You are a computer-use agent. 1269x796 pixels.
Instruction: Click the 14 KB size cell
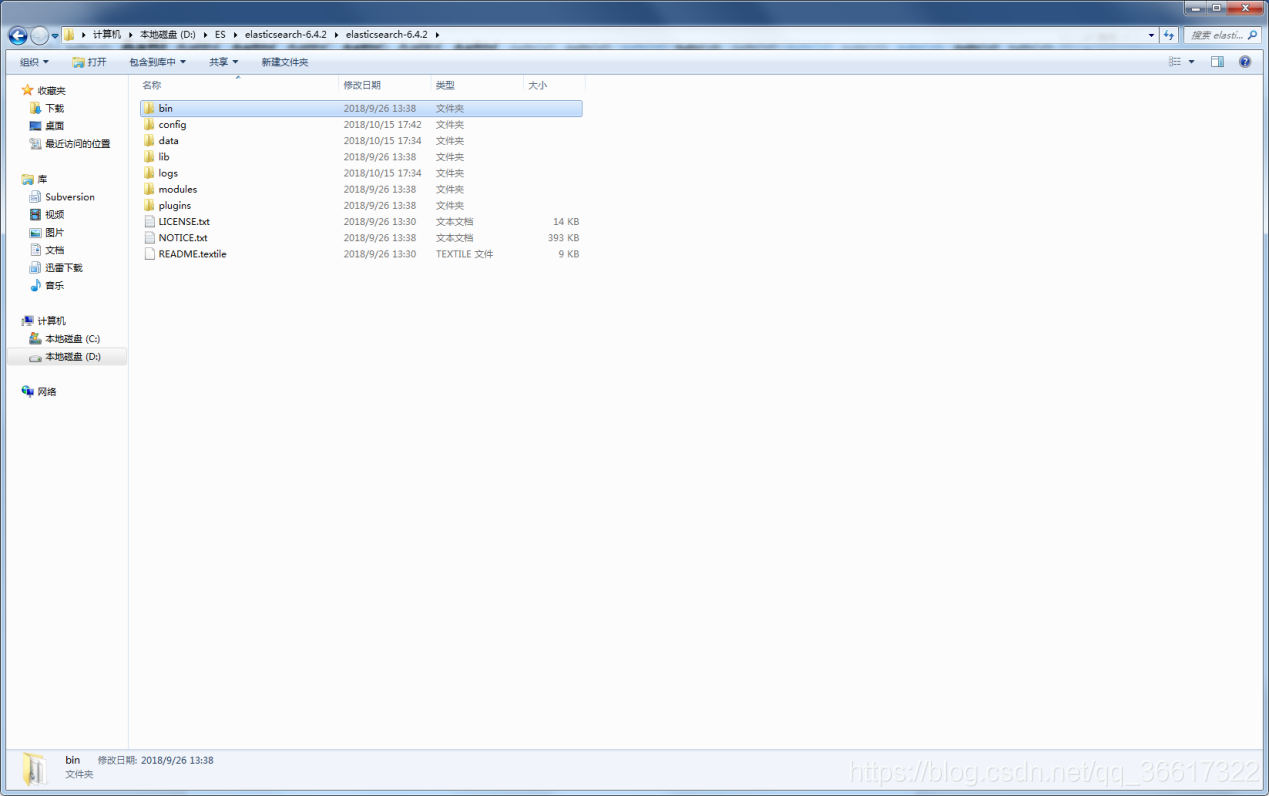tap(566, 222)
